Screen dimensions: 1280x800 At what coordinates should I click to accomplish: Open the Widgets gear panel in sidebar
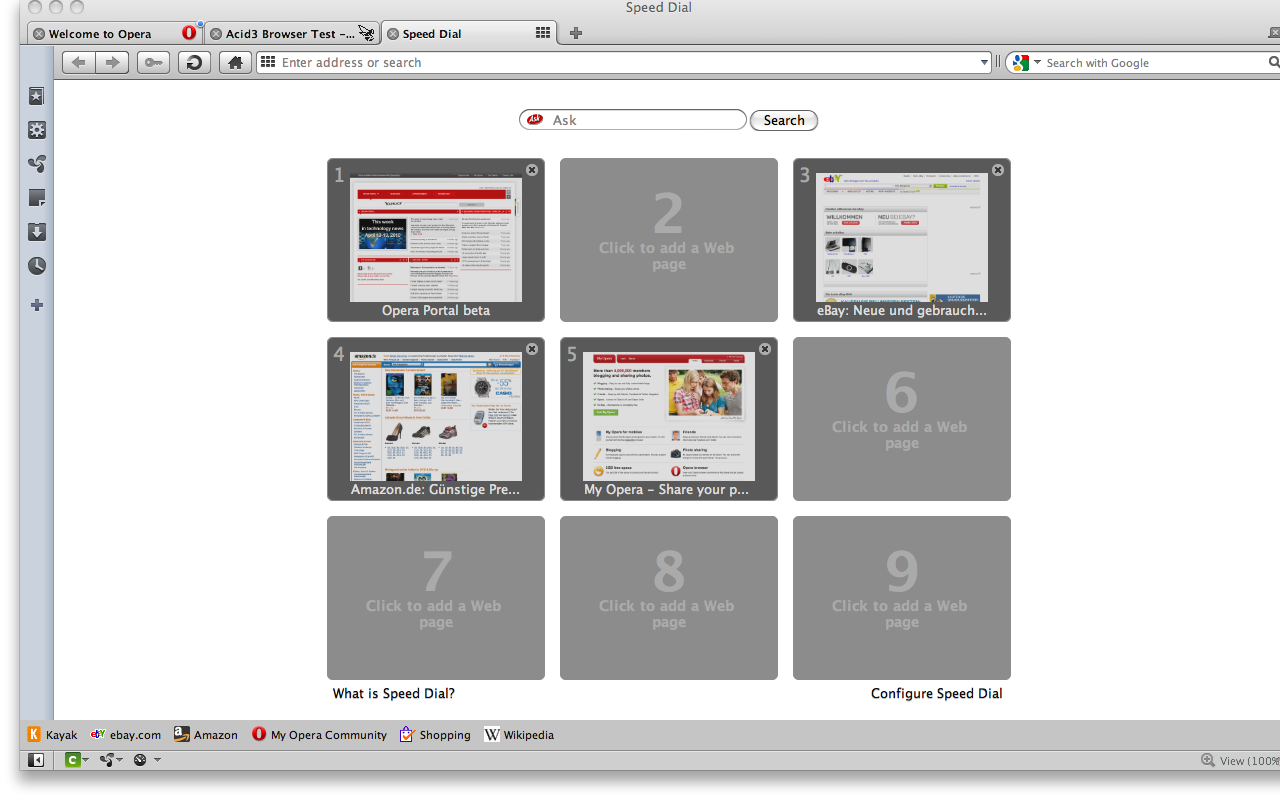point(36,130)
